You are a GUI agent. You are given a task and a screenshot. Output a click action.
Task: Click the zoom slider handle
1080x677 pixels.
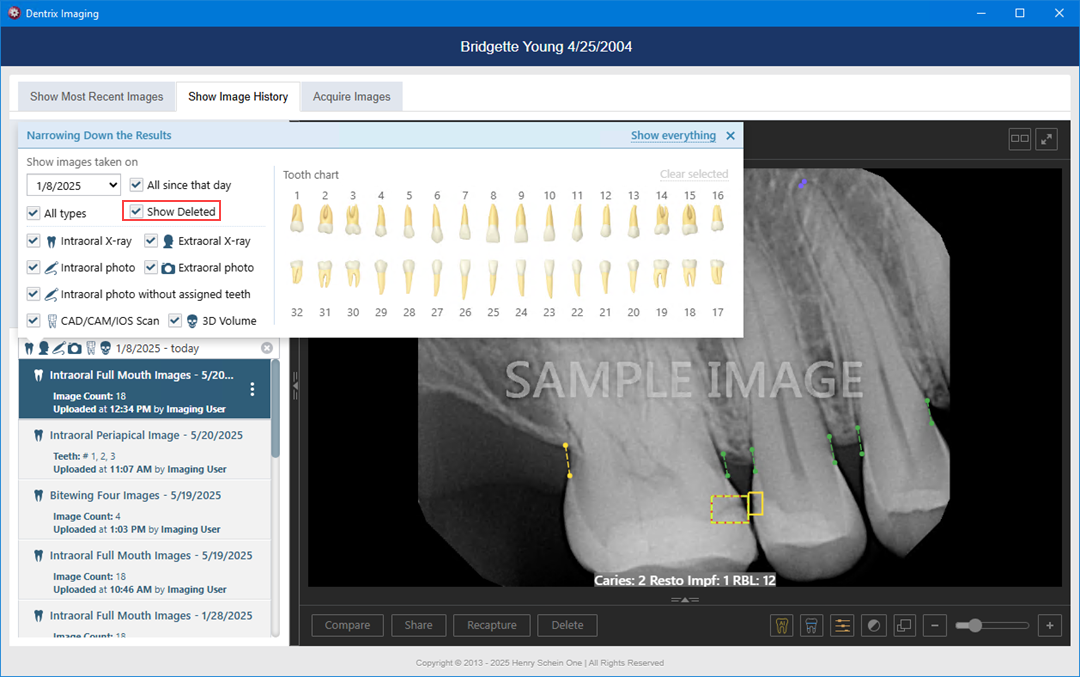(975, 625)
